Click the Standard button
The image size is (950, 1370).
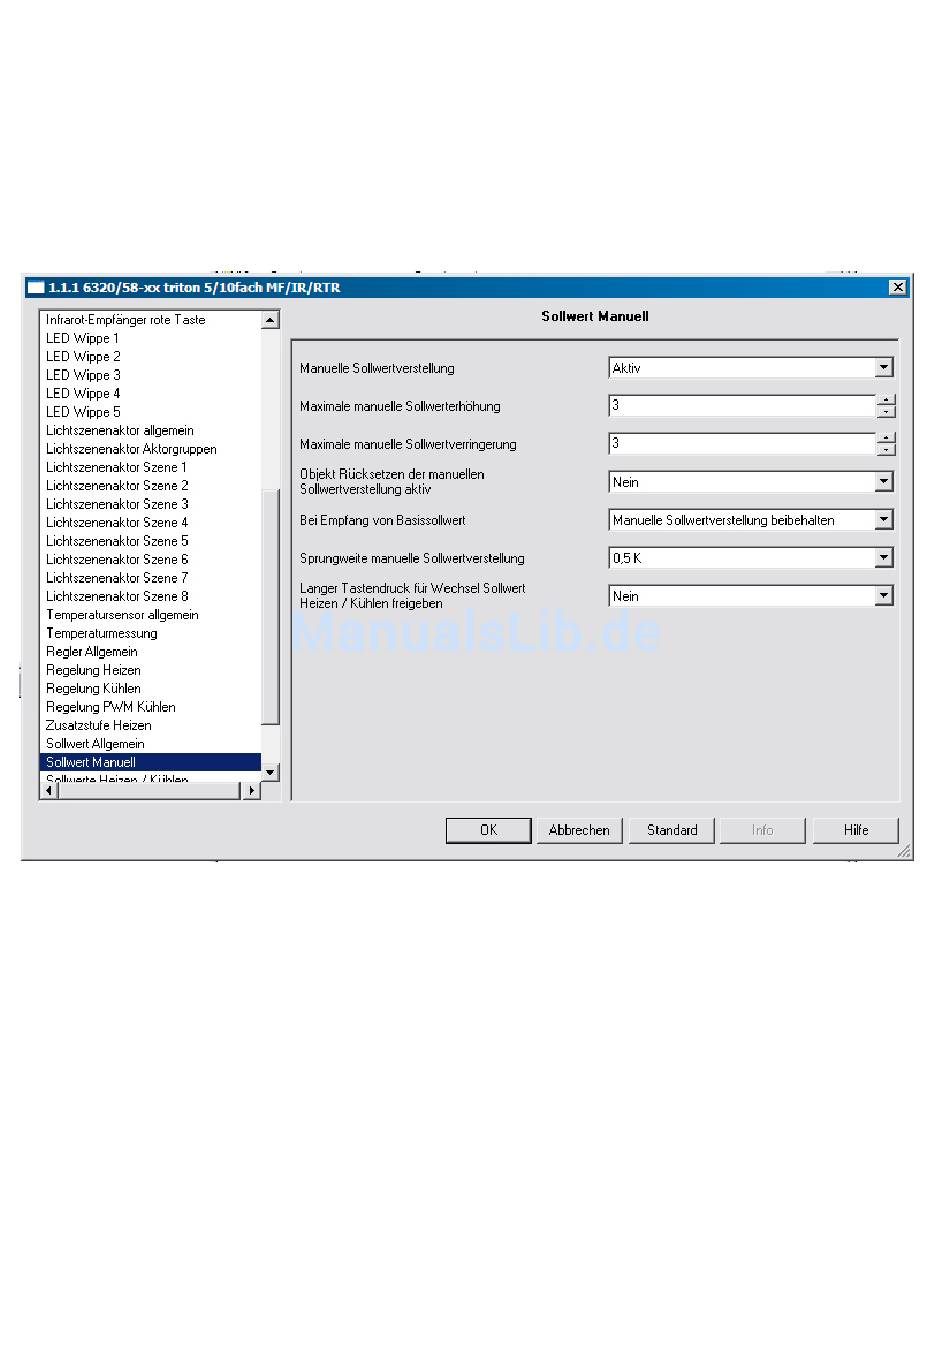[x=672, y=830]
